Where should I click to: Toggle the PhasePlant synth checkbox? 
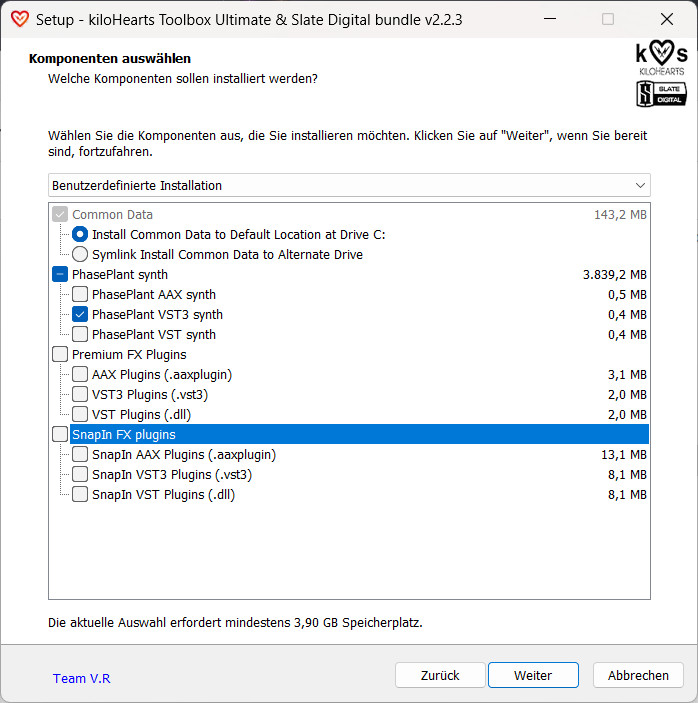(60, 274)
